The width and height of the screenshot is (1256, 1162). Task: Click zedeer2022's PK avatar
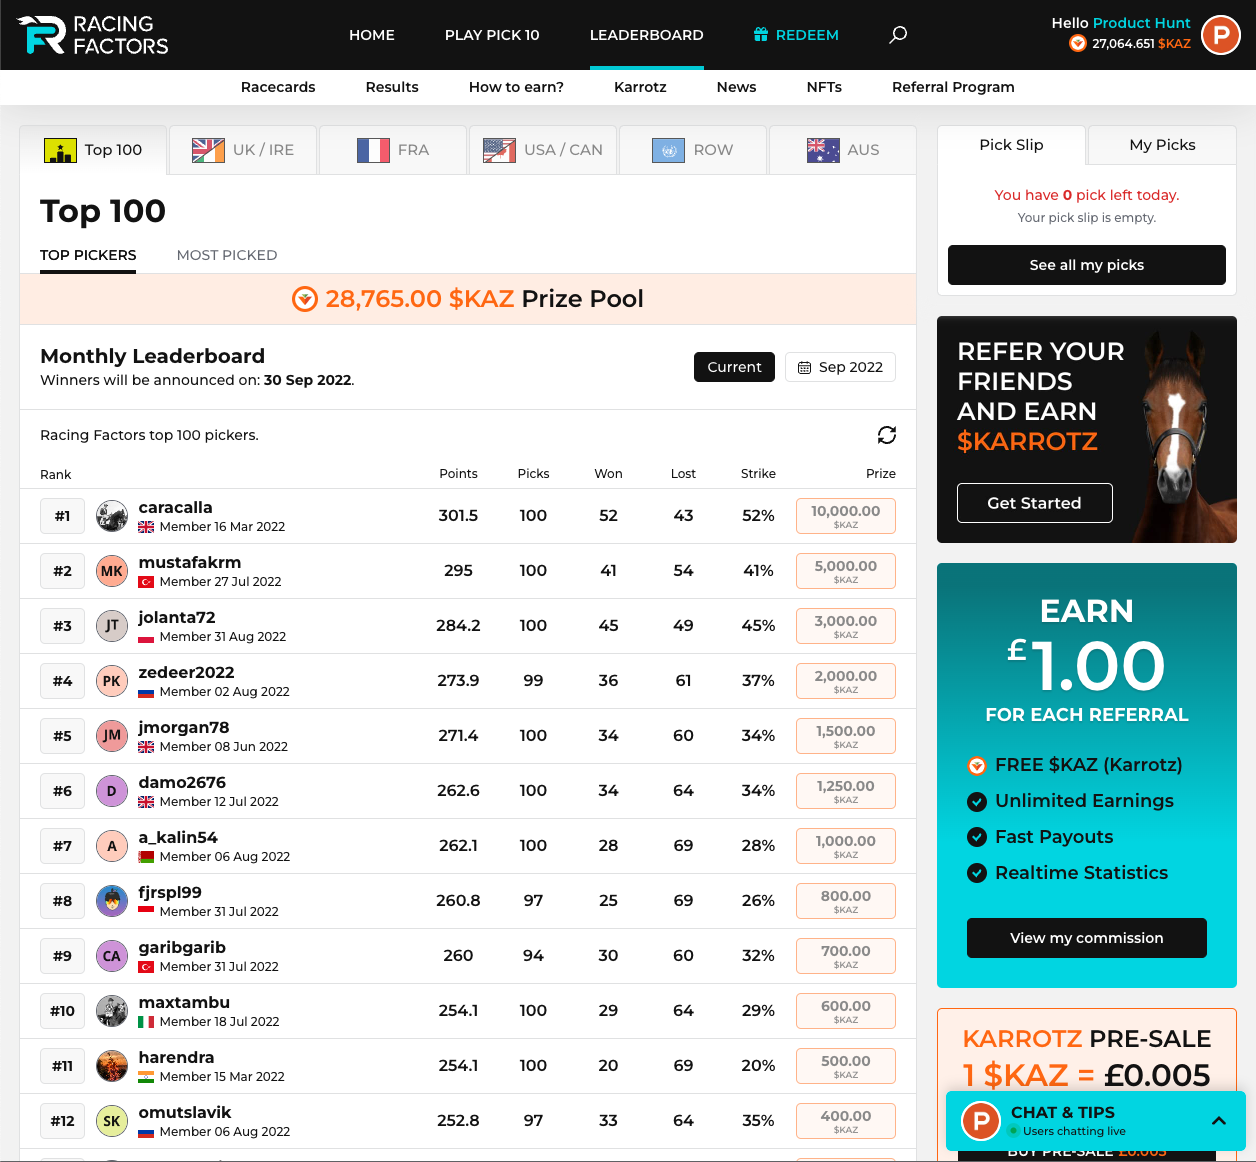coord(112,681)
